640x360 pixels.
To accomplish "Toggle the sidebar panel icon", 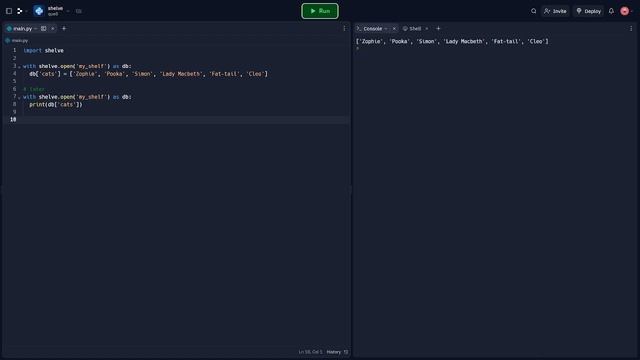I will coord(9,11).
